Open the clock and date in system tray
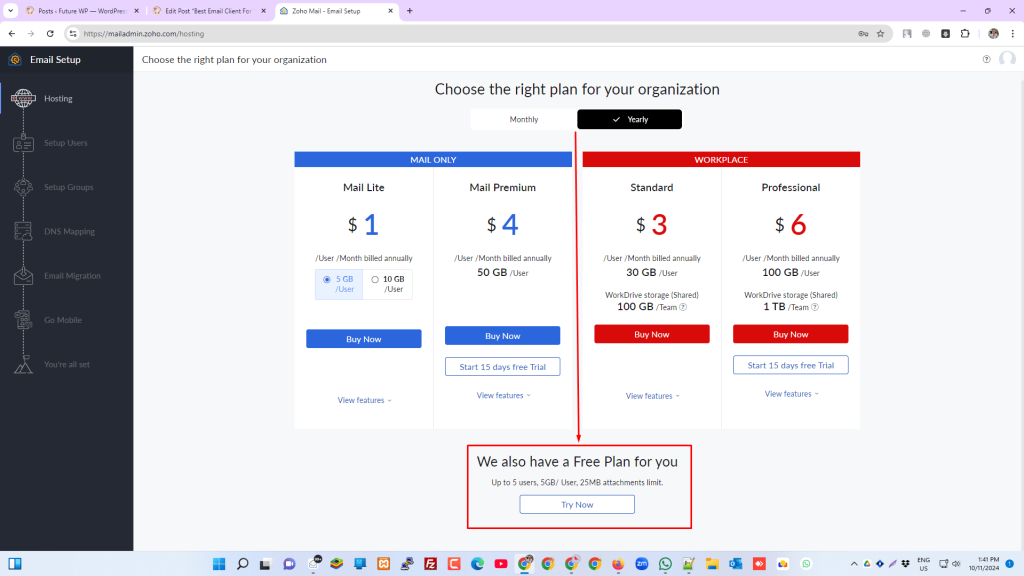 point(984,564)
